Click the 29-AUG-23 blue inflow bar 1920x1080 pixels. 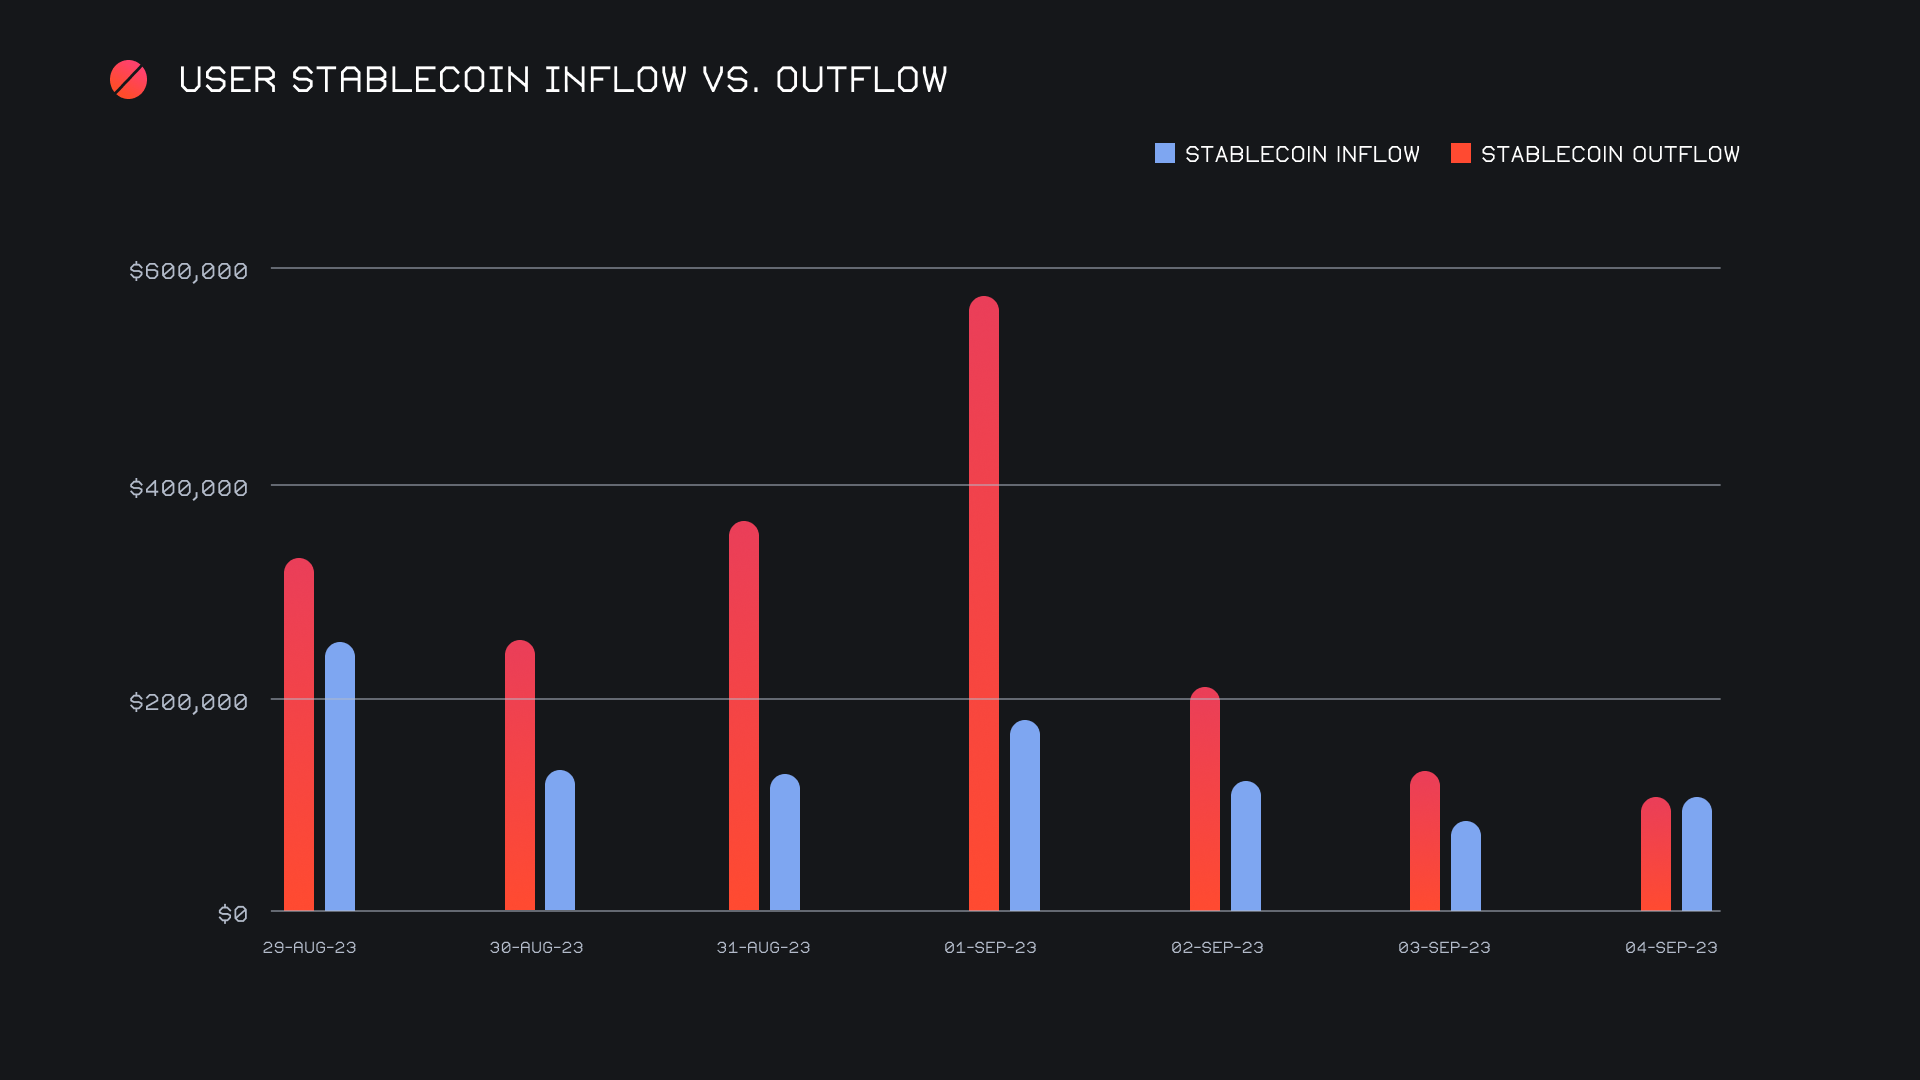[340, 777]
